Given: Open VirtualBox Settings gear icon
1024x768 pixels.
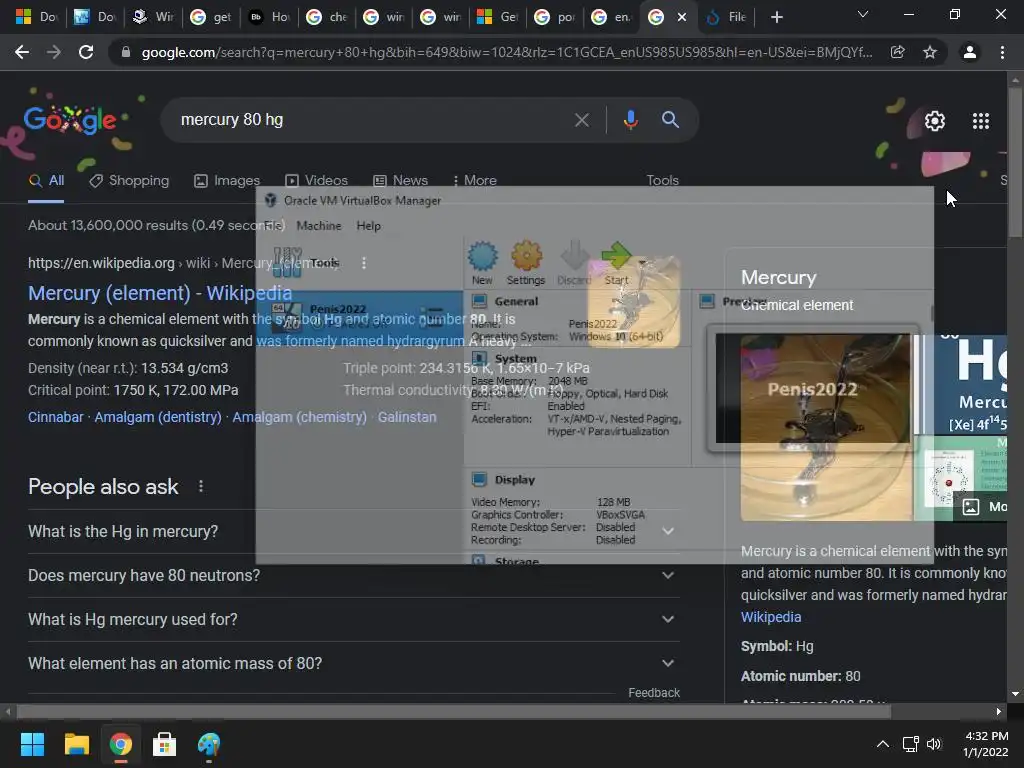Looking at the screenshot, I should click(526, 263).
